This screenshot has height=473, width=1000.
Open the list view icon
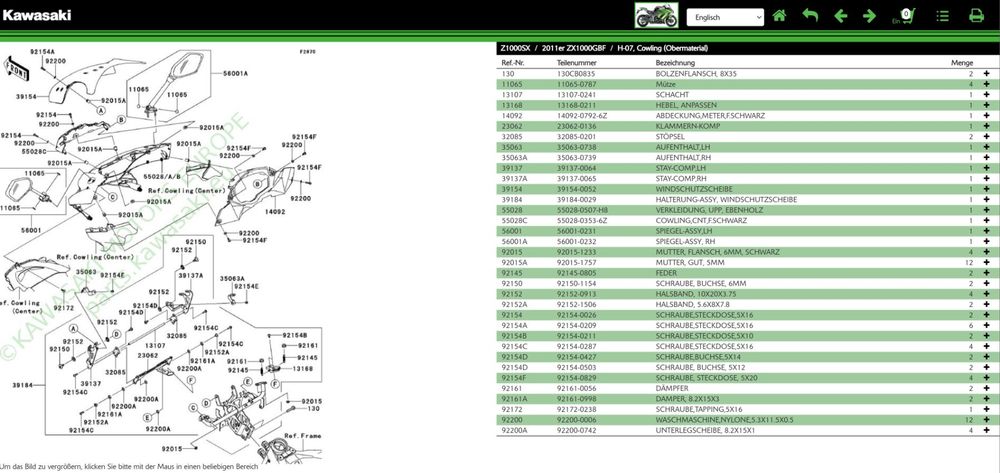[943, 16]
